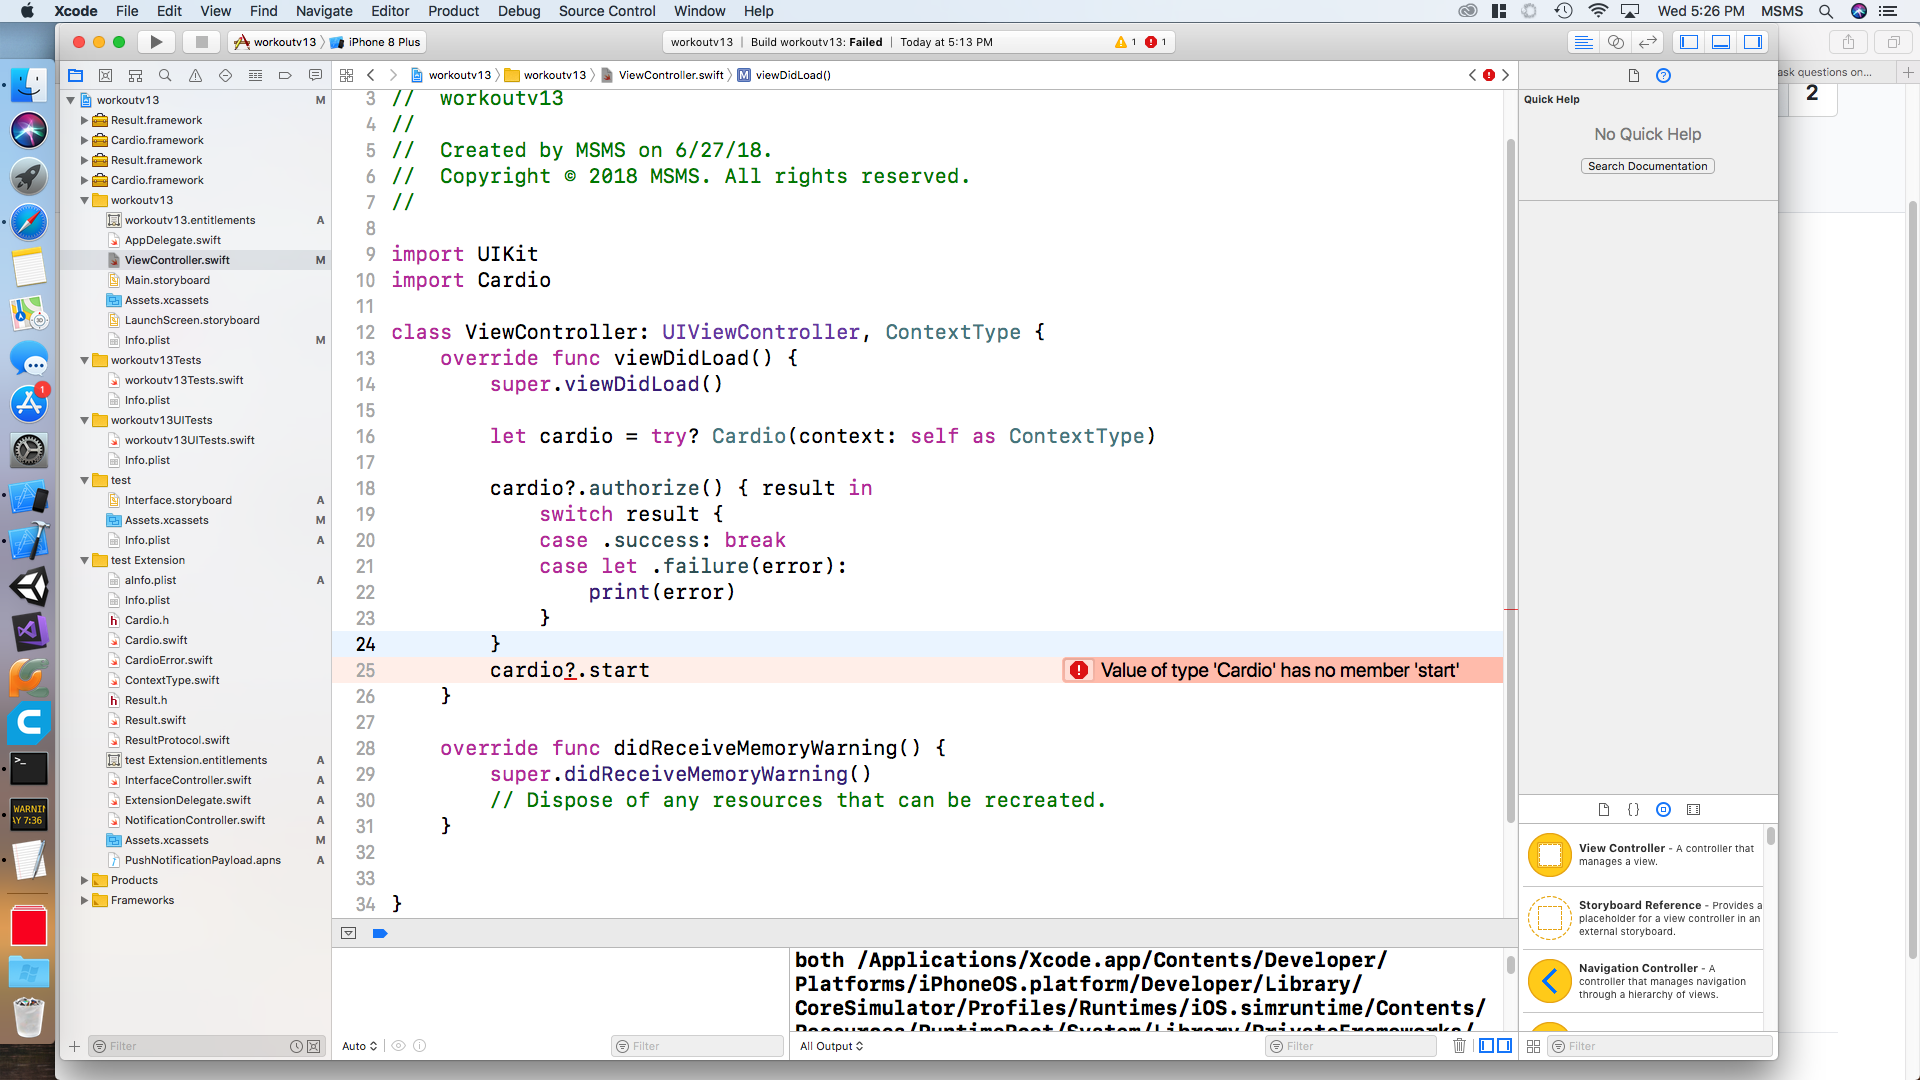Open the Breakpoint navigator icon
This screenshot has height=1080, width=1920.
point(285,75)
